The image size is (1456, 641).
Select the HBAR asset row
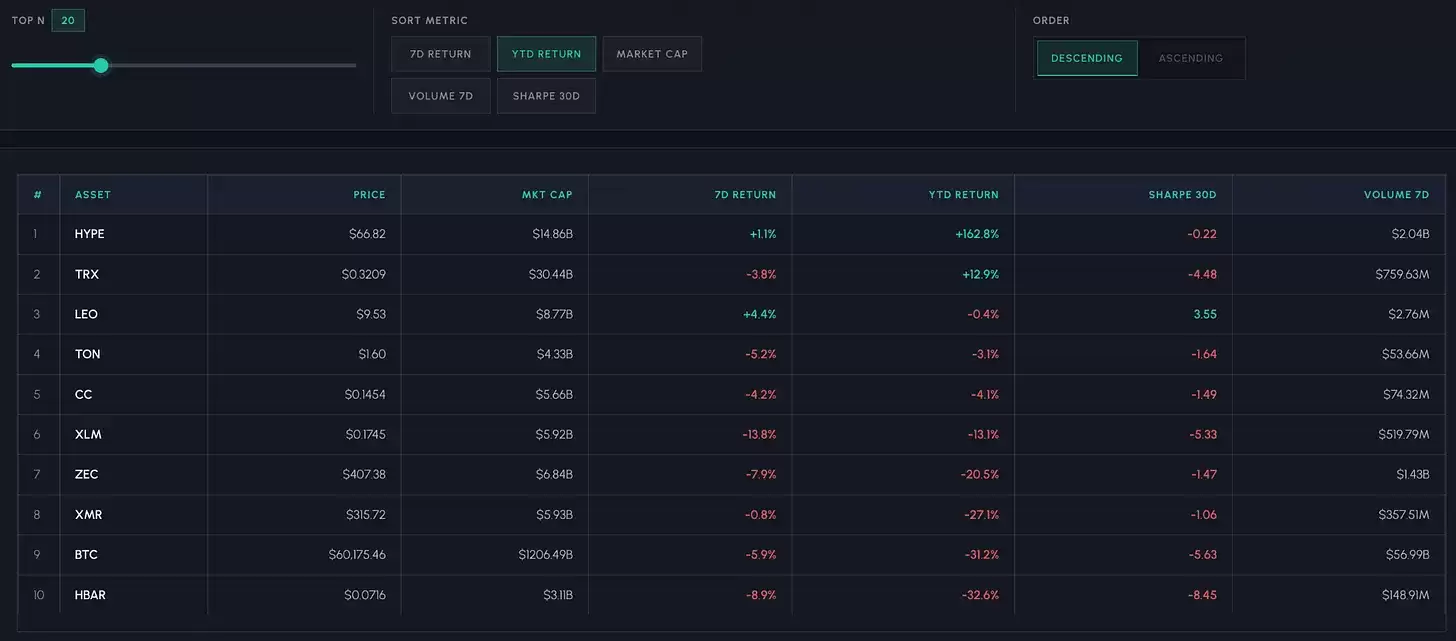[x=732, y=595]
